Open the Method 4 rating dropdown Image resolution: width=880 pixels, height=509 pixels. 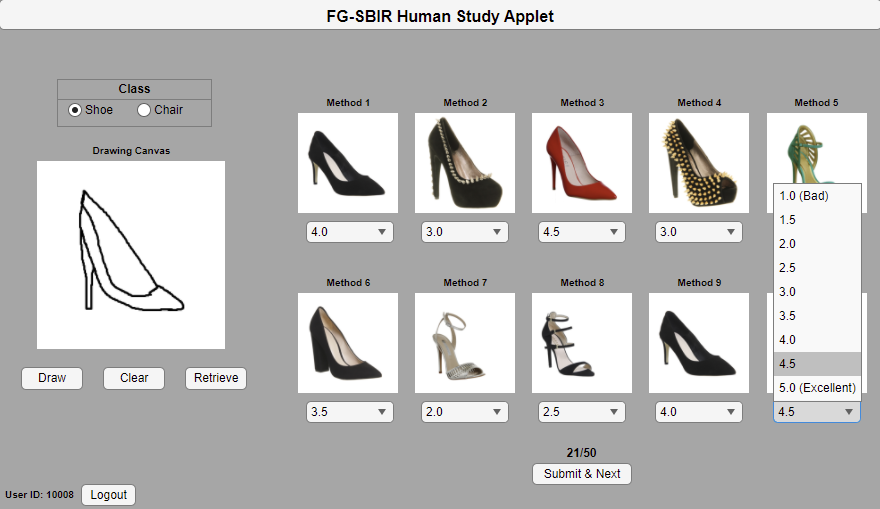(x=699, y=232)
